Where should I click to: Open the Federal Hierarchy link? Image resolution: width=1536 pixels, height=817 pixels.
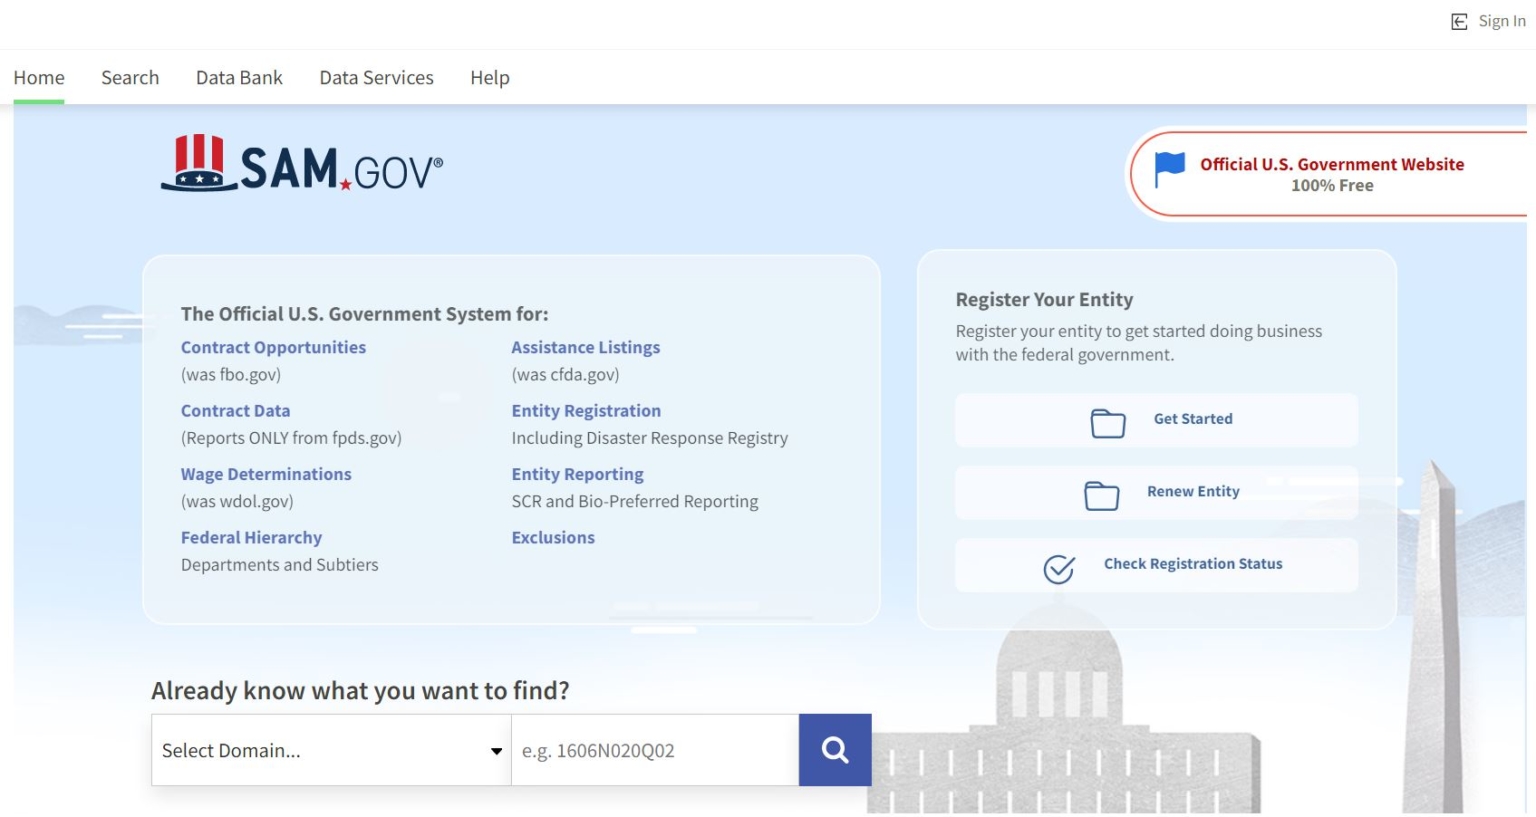coord(251,537)
